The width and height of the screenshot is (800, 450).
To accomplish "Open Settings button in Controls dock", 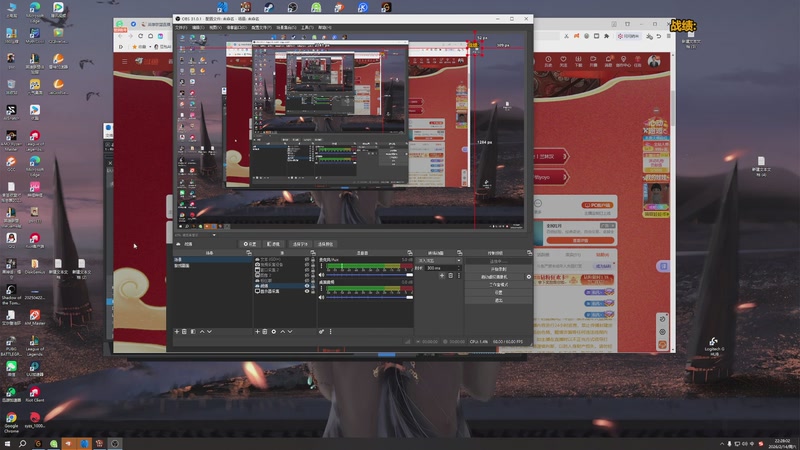I will [498, 292].
